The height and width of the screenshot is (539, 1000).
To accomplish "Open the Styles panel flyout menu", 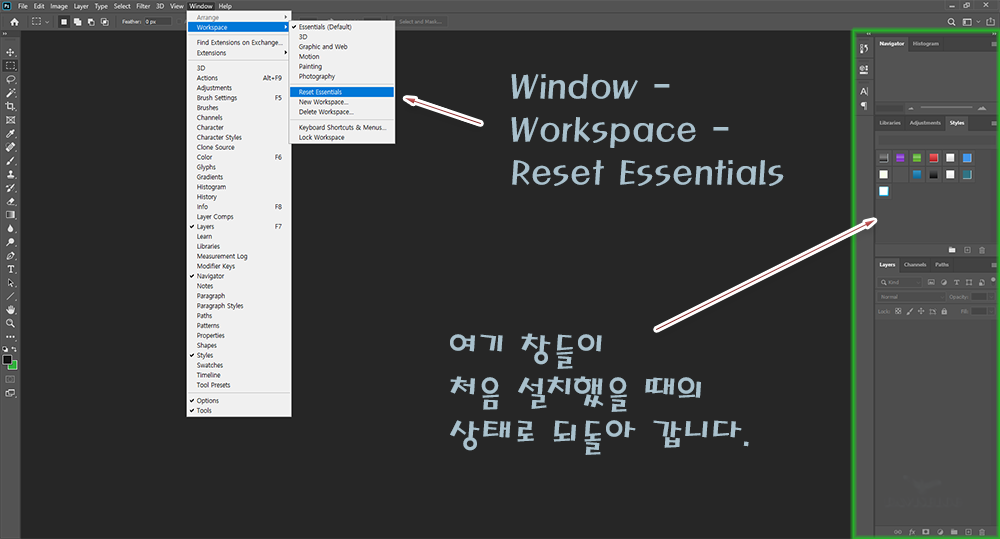I will coord(993,123).
